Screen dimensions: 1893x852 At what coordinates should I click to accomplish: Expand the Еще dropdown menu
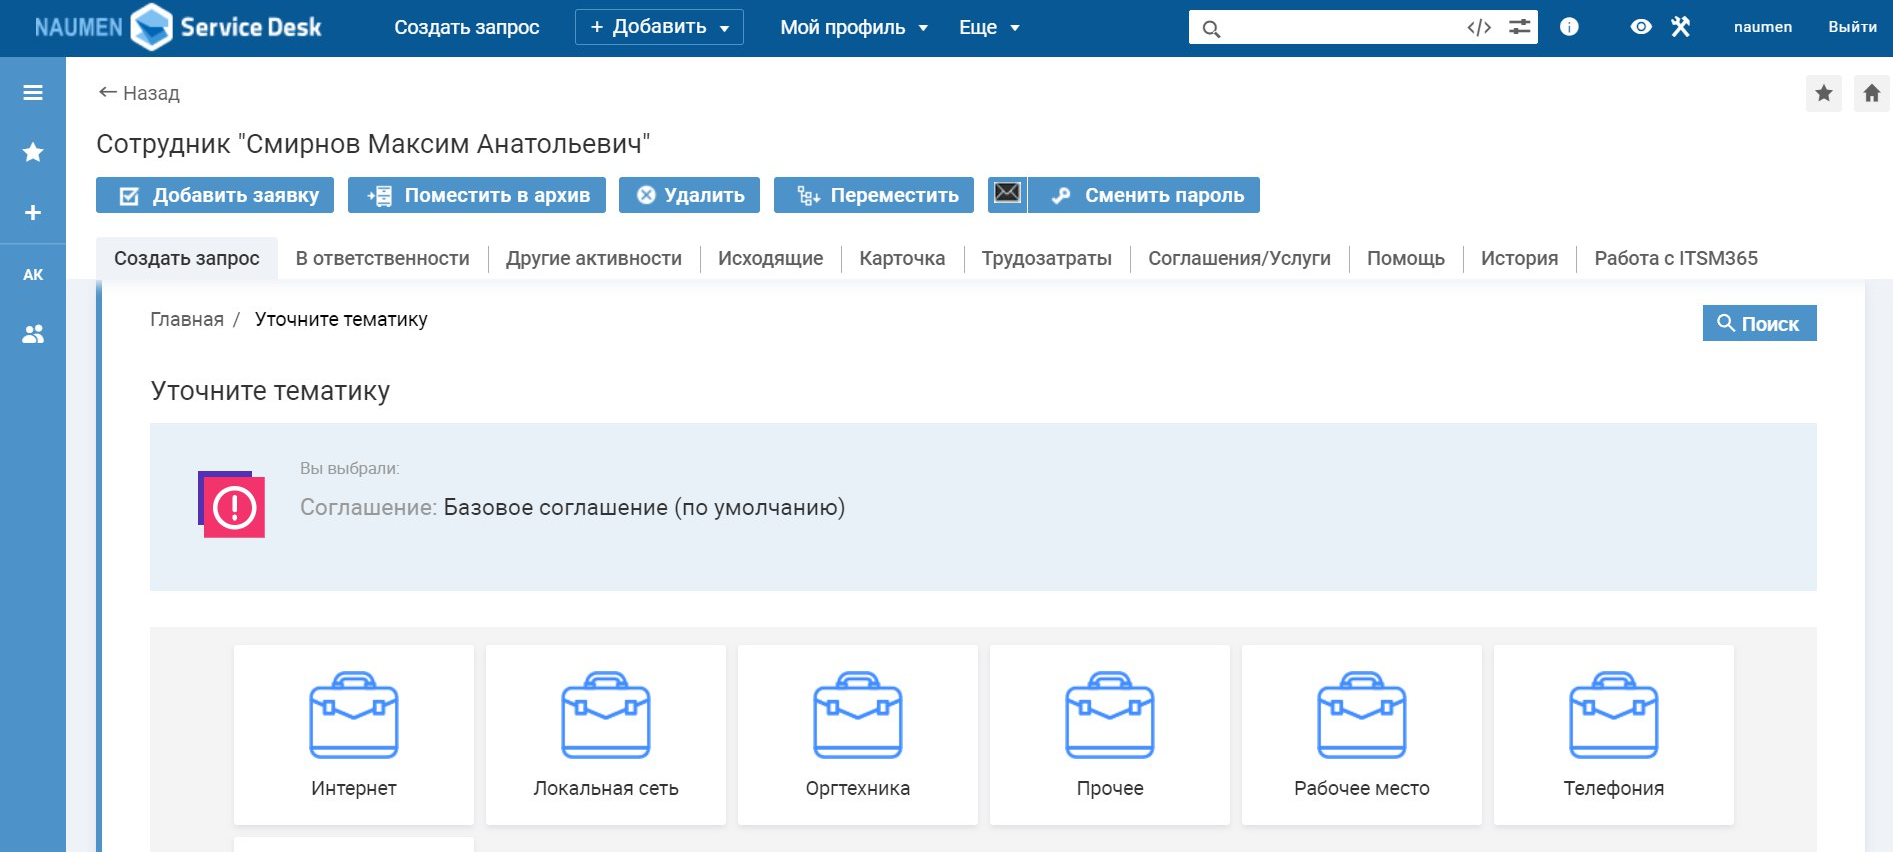pos(988,28)
